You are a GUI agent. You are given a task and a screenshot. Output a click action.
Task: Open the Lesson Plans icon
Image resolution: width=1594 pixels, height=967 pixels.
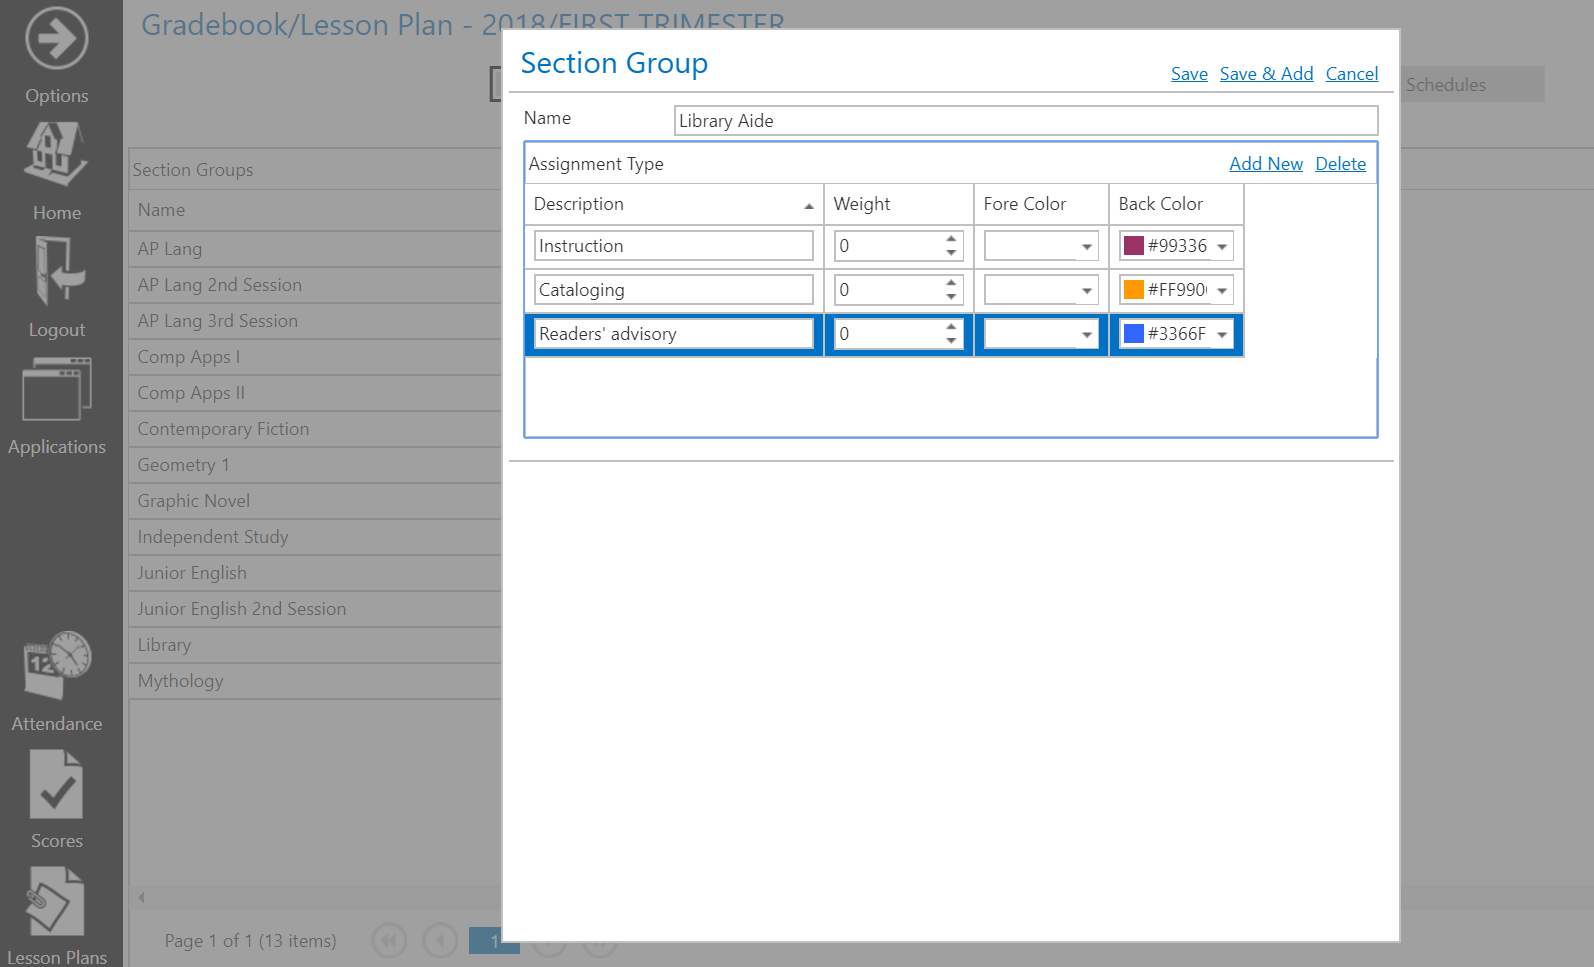pyautogui.click(x=56, y=901)
